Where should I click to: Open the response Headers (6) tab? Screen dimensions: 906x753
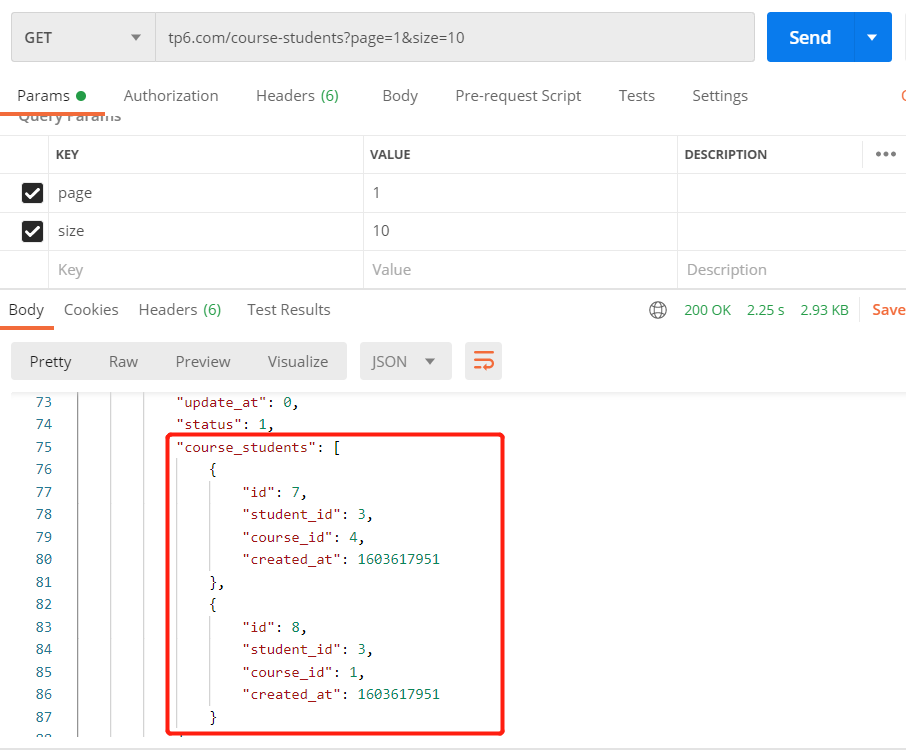(x=180, y=310)
